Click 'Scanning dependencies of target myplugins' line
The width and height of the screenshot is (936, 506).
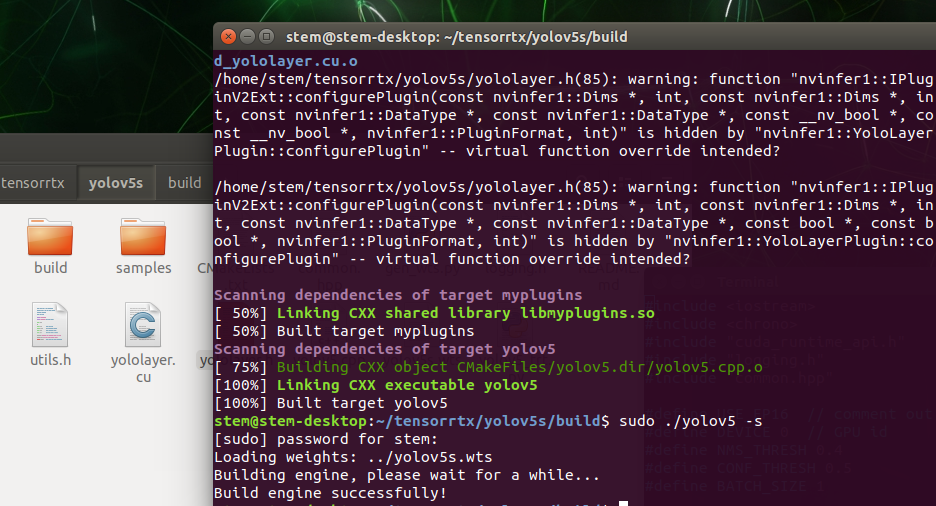[x=398, y=295]
